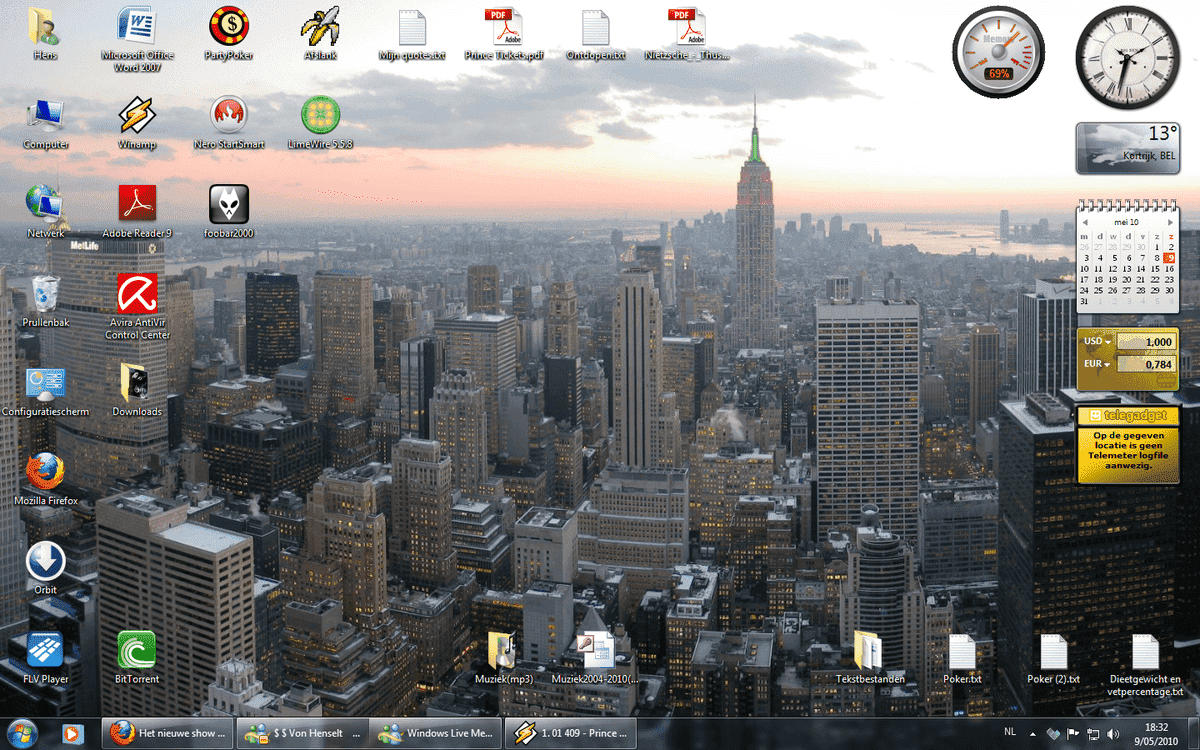This screenshot has width=1200, height=750.
Task: Open Avira AntiVir Control Center icon
Action: coord(137,295)
